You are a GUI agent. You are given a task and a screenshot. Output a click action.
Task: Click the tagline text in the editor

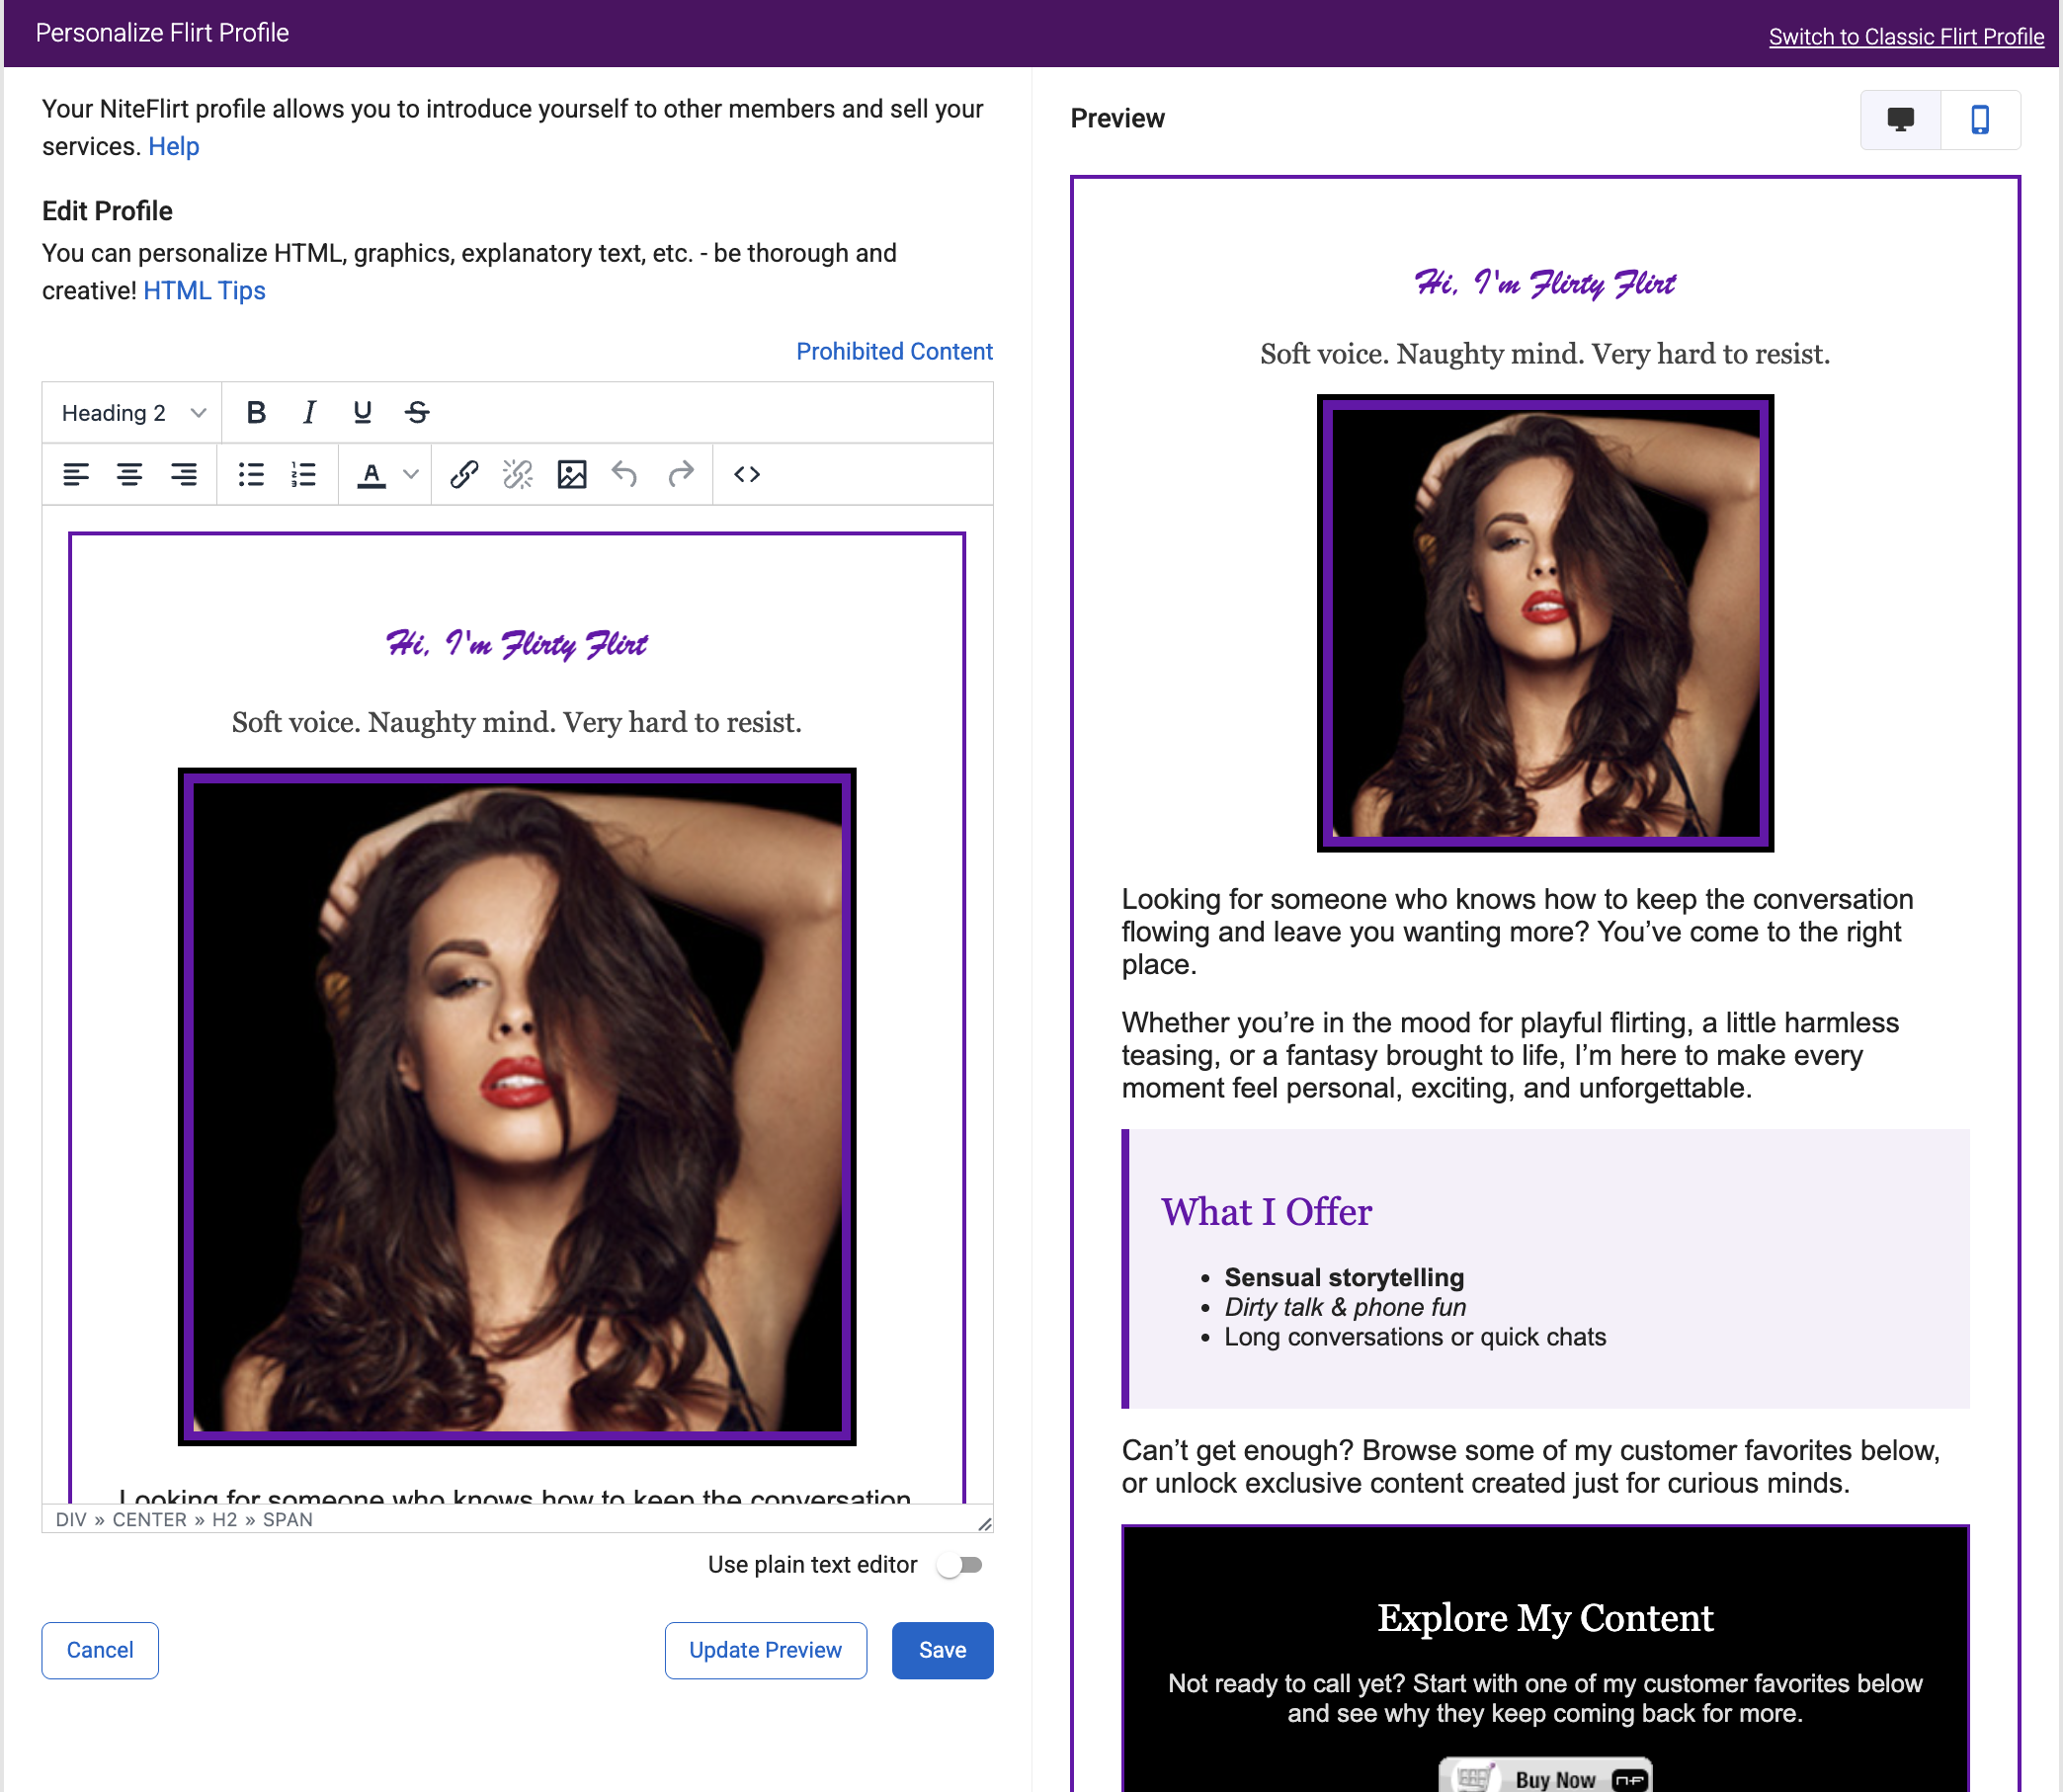click(516, 722)
